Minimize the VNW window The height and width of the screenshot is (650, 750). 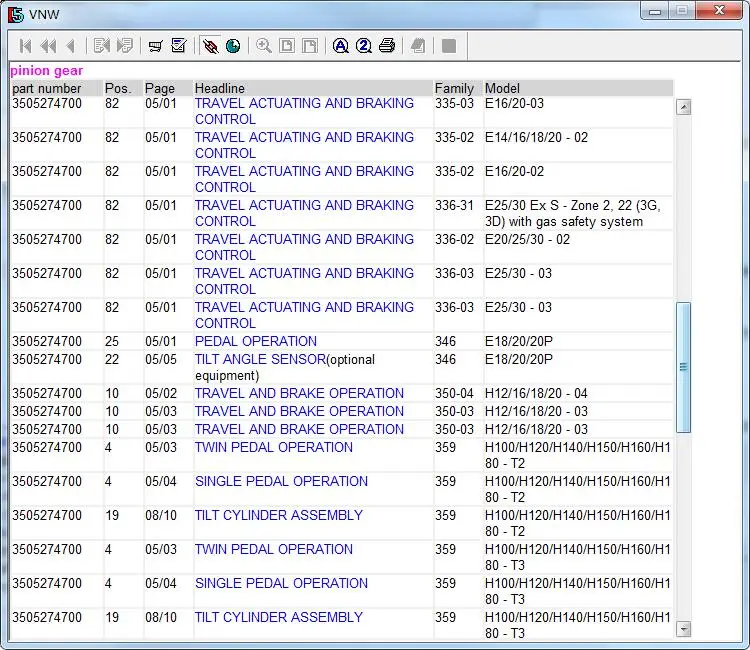(x=655, y=11)
